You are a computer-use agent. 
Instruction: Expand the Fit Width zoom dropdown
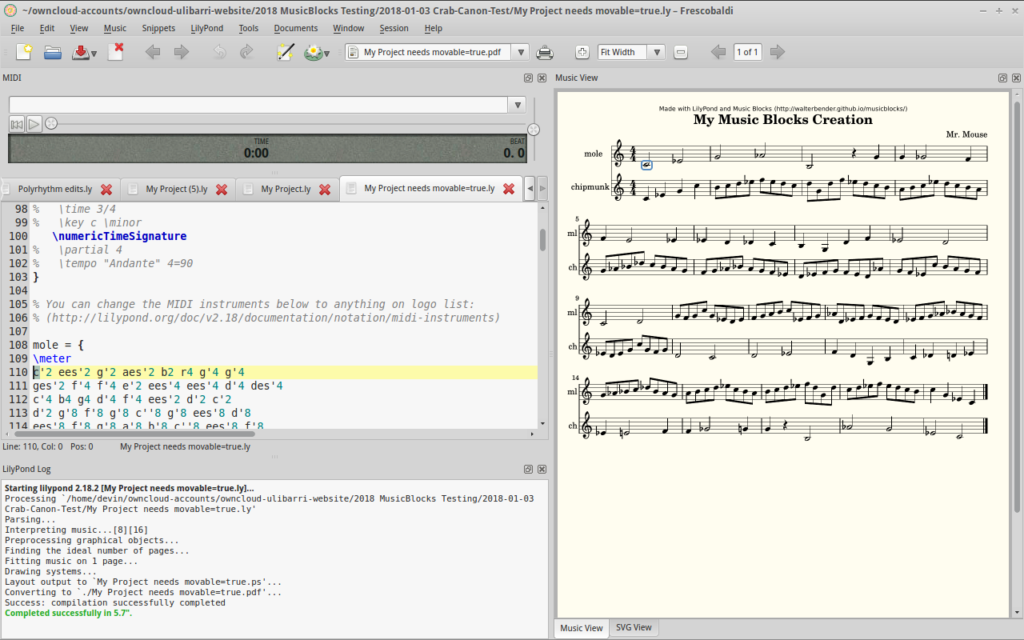pyautogui.click(x=656, y=52)
